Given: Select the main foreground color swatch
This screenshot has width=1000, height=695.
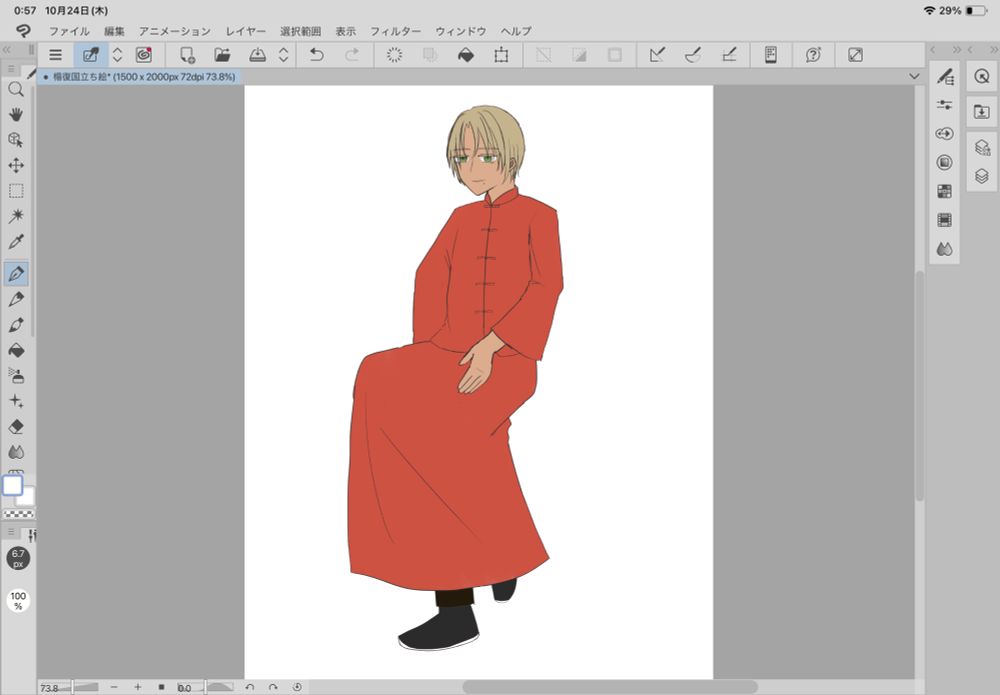Looking at the screenshot, I should click(x=12, y=486).
